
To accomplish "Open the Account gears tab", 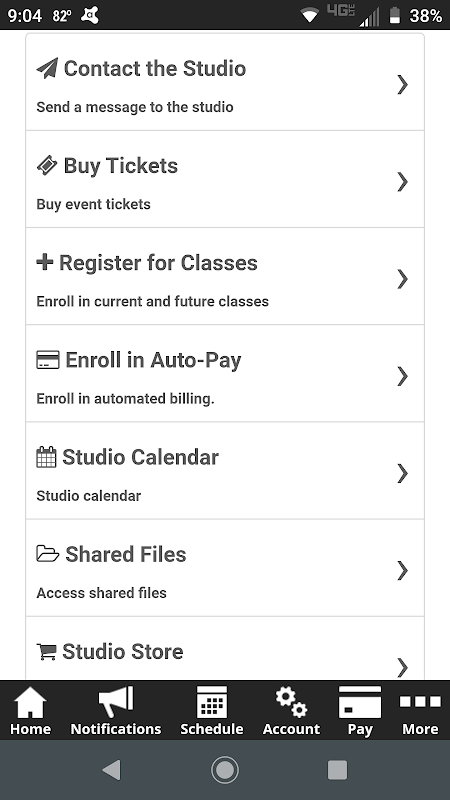I will point(291,710).
